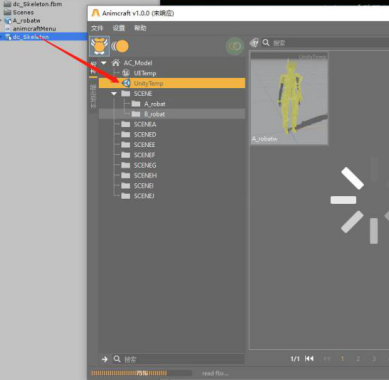Click the A_robat folder icon
389x380 pixels.
pos(136,104)
